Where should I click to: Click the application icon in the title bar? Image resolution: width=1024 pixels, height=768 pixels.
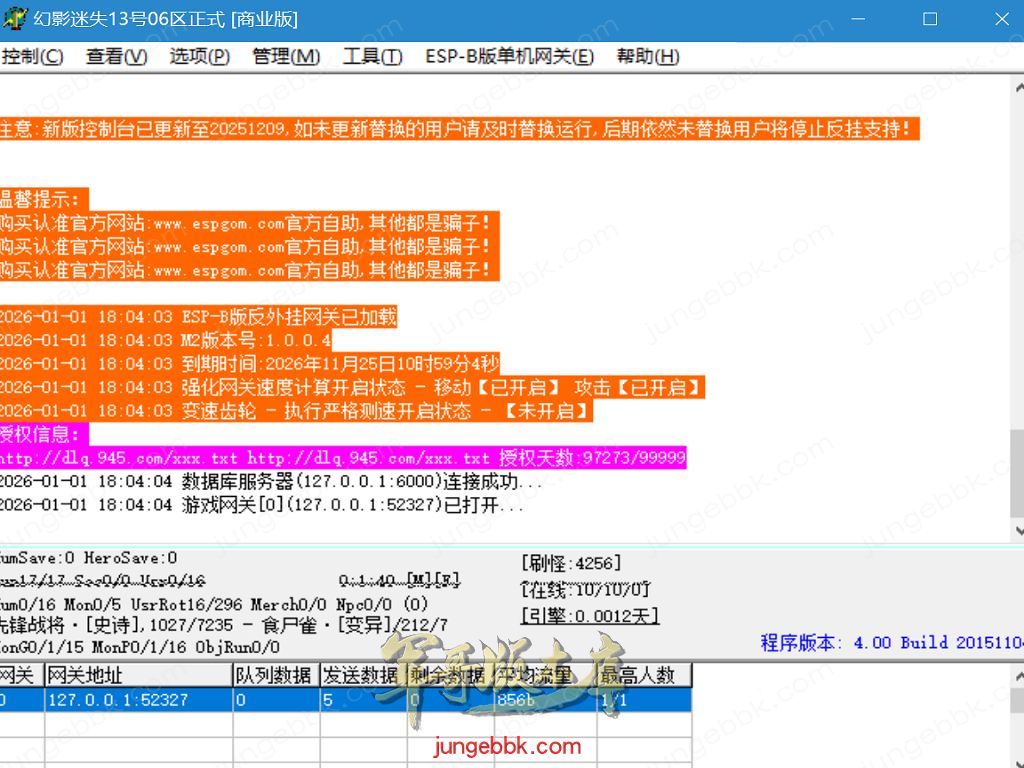click(x=16, y=19)
